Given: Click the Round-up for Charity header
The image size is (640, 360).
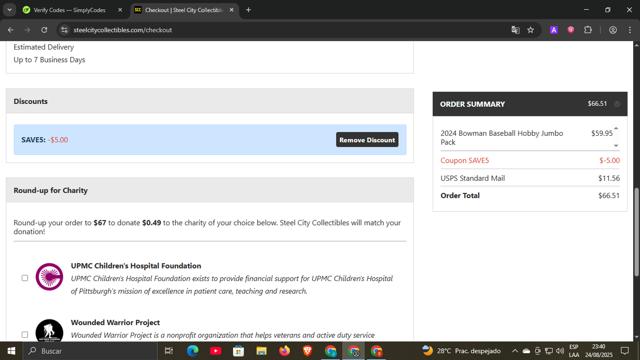Looking at the screenshot, I should tap(210, 190).
